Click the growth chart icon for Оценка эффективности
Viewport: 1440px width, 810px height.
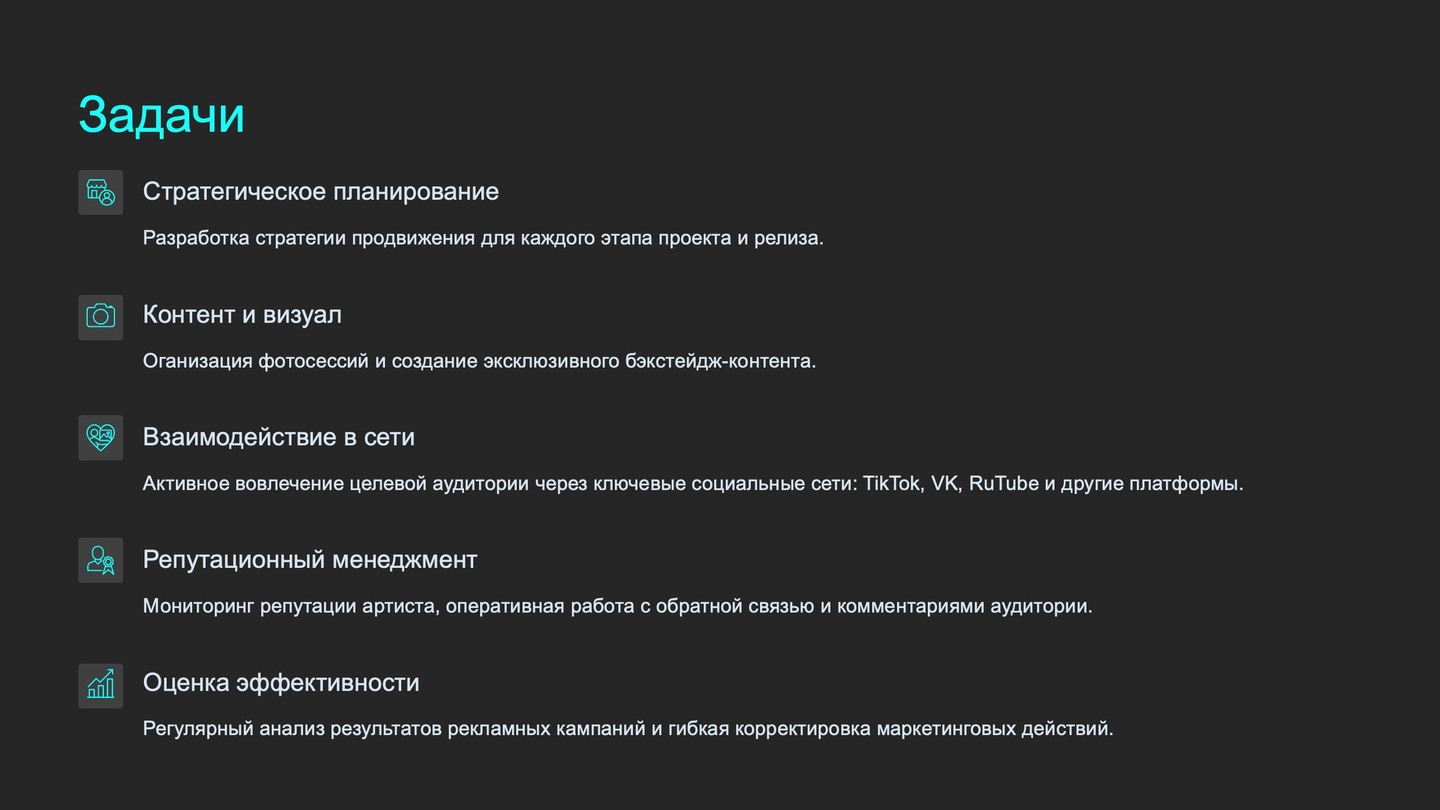(100, 685)
